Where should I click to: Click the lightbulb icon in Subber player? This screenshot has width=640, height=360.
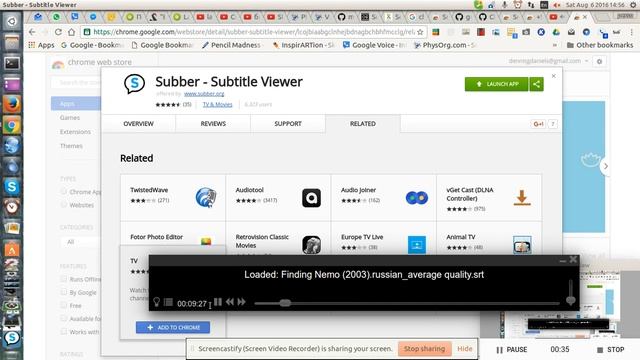click(x=156, y=302)
